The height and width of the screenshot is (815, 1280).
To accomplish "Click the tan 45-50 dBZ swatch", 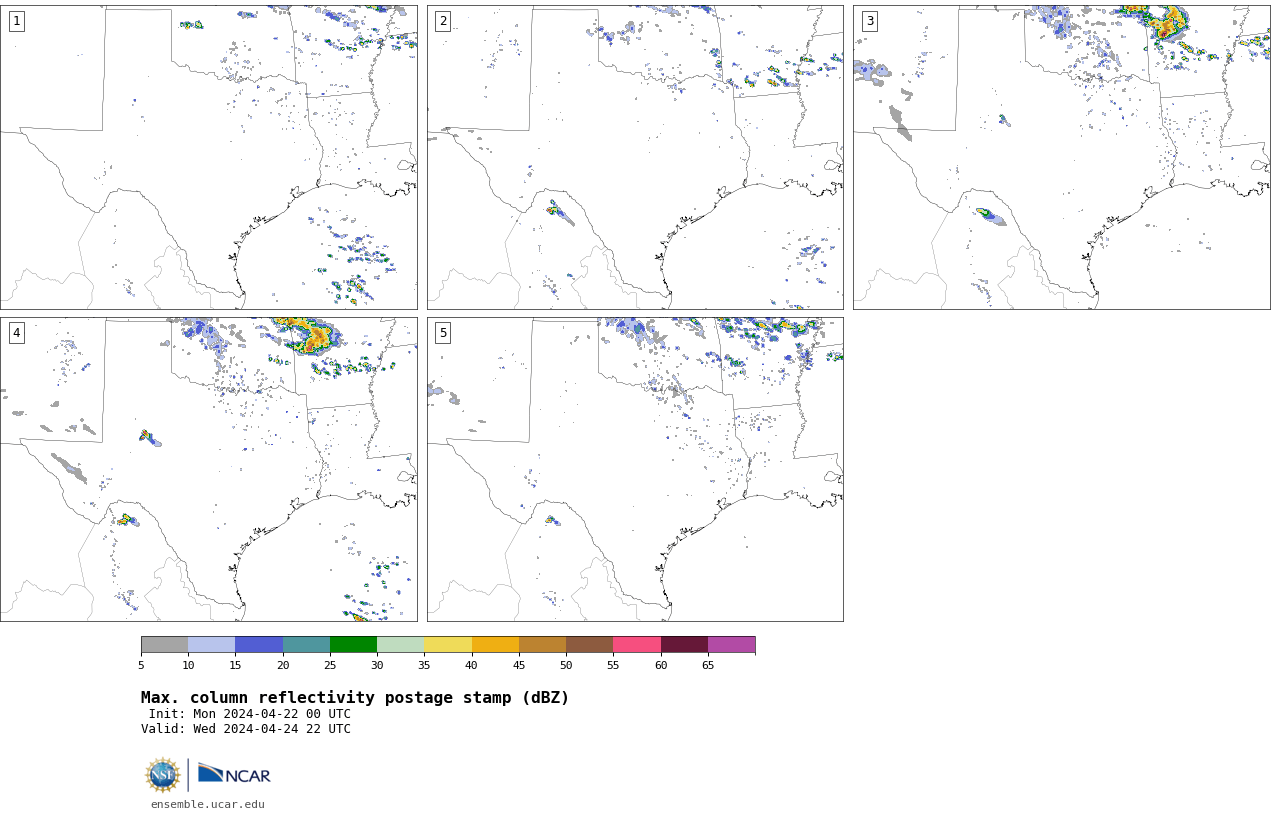I will (x=542, y=644).
